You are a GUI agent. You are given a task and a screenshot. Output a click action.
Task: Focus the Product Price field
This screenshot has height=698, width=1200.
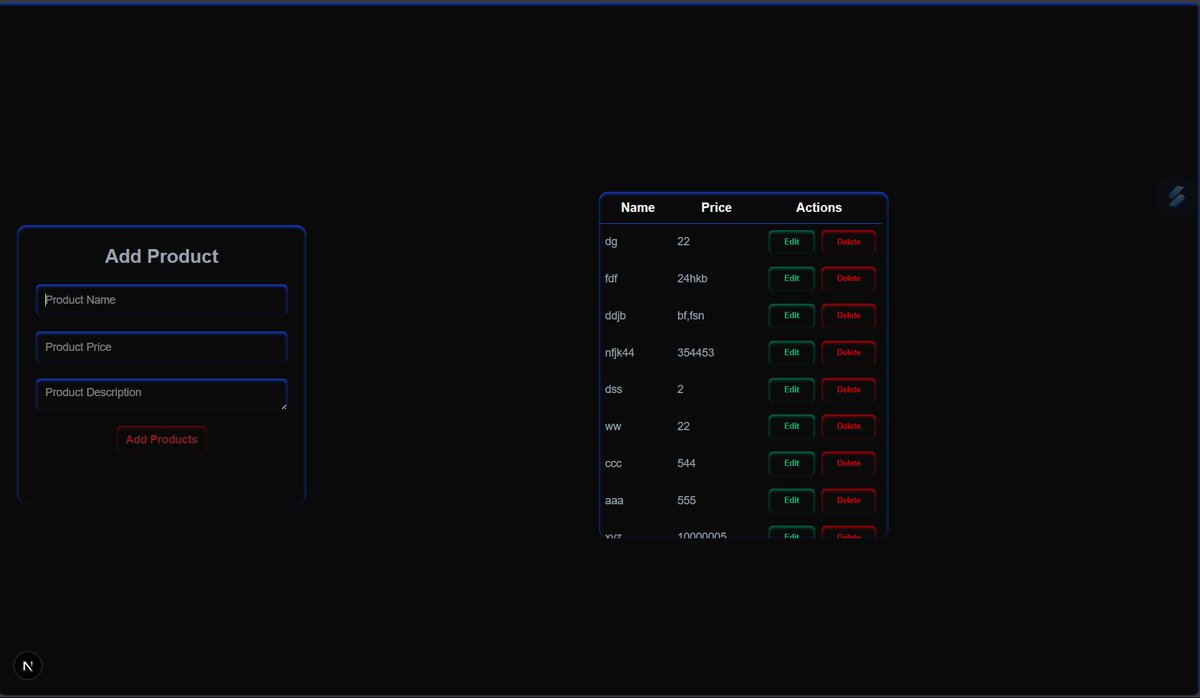[162, 347]
